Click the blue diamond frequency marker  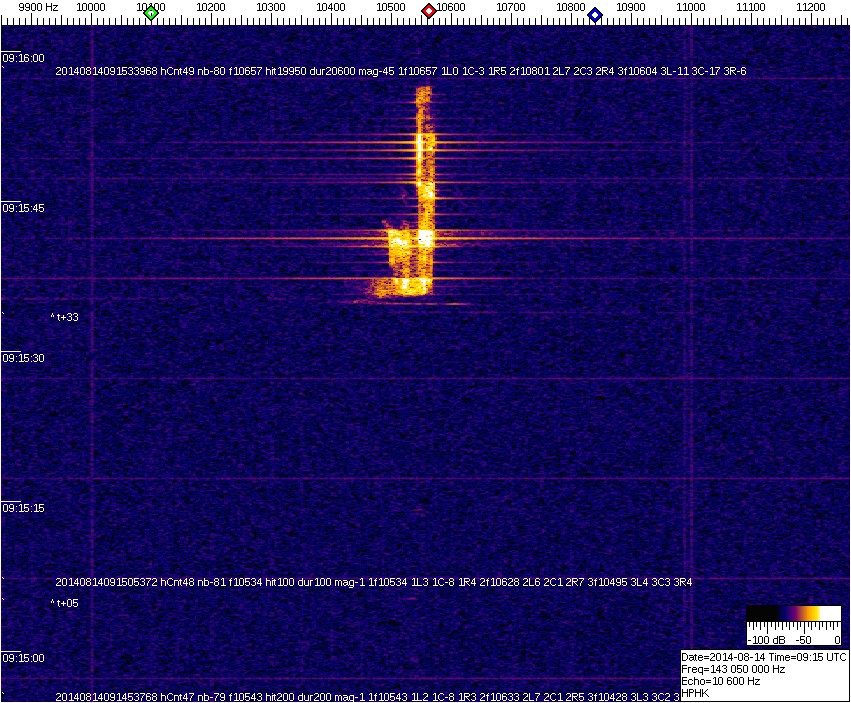pyautogui.click(x=595, y=14)
